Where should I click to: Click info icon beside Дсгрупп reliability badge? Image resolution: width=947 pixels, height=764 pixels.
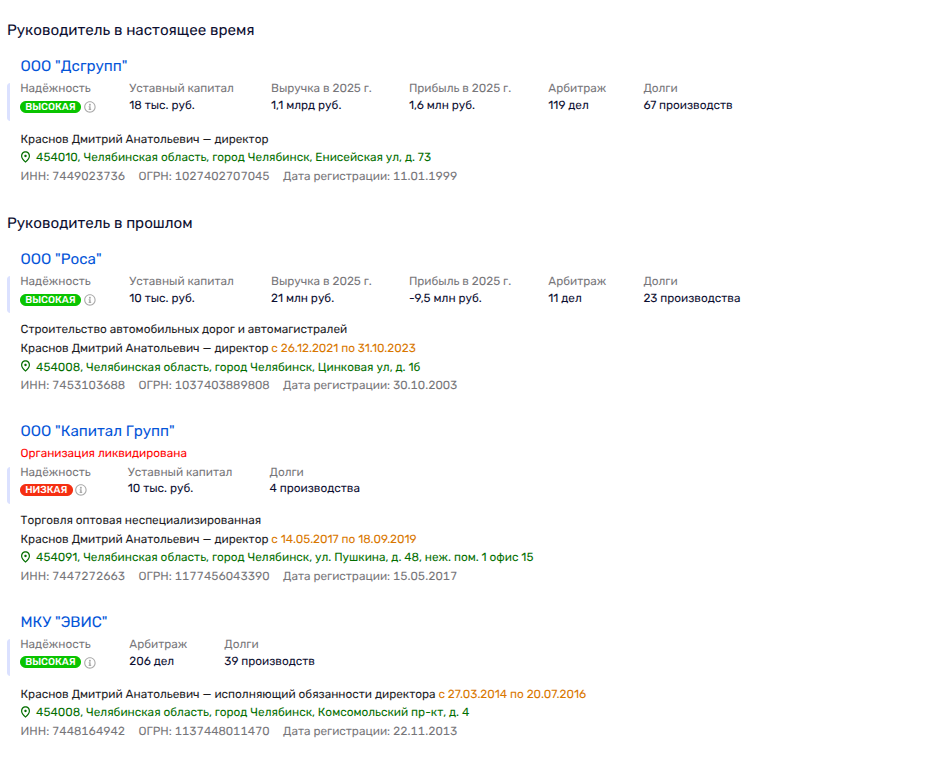(89, 106)
